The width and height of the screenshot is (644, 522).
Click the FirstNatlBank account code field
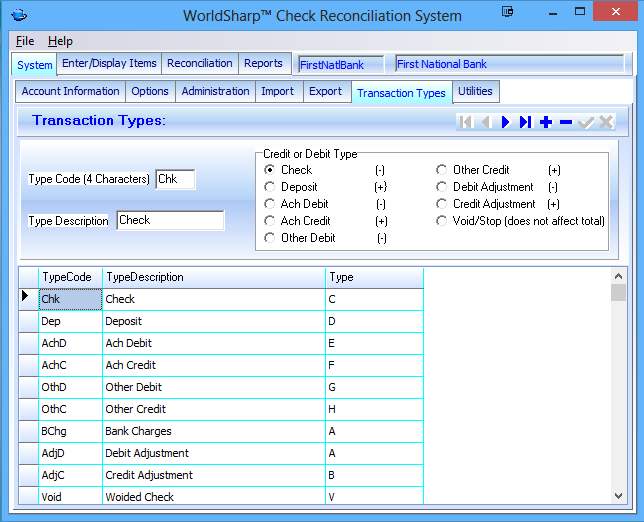341,65
